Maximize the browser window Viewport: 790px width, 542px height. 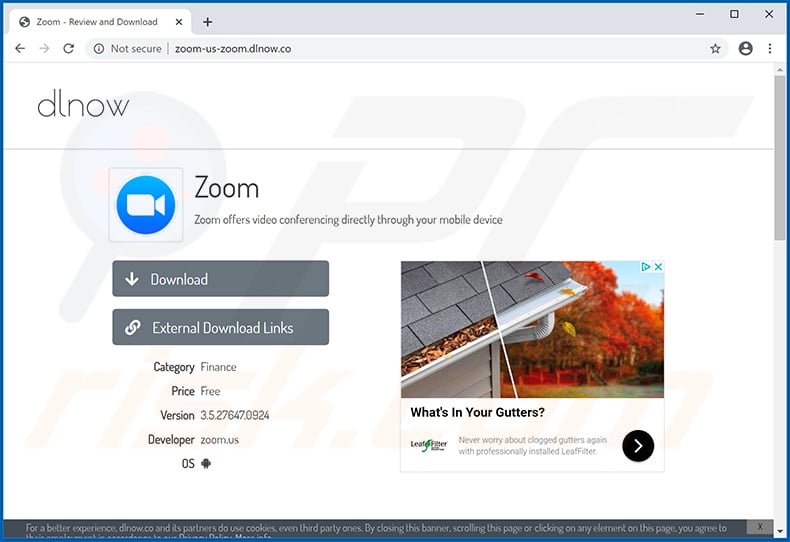click(x=735, y=14)
